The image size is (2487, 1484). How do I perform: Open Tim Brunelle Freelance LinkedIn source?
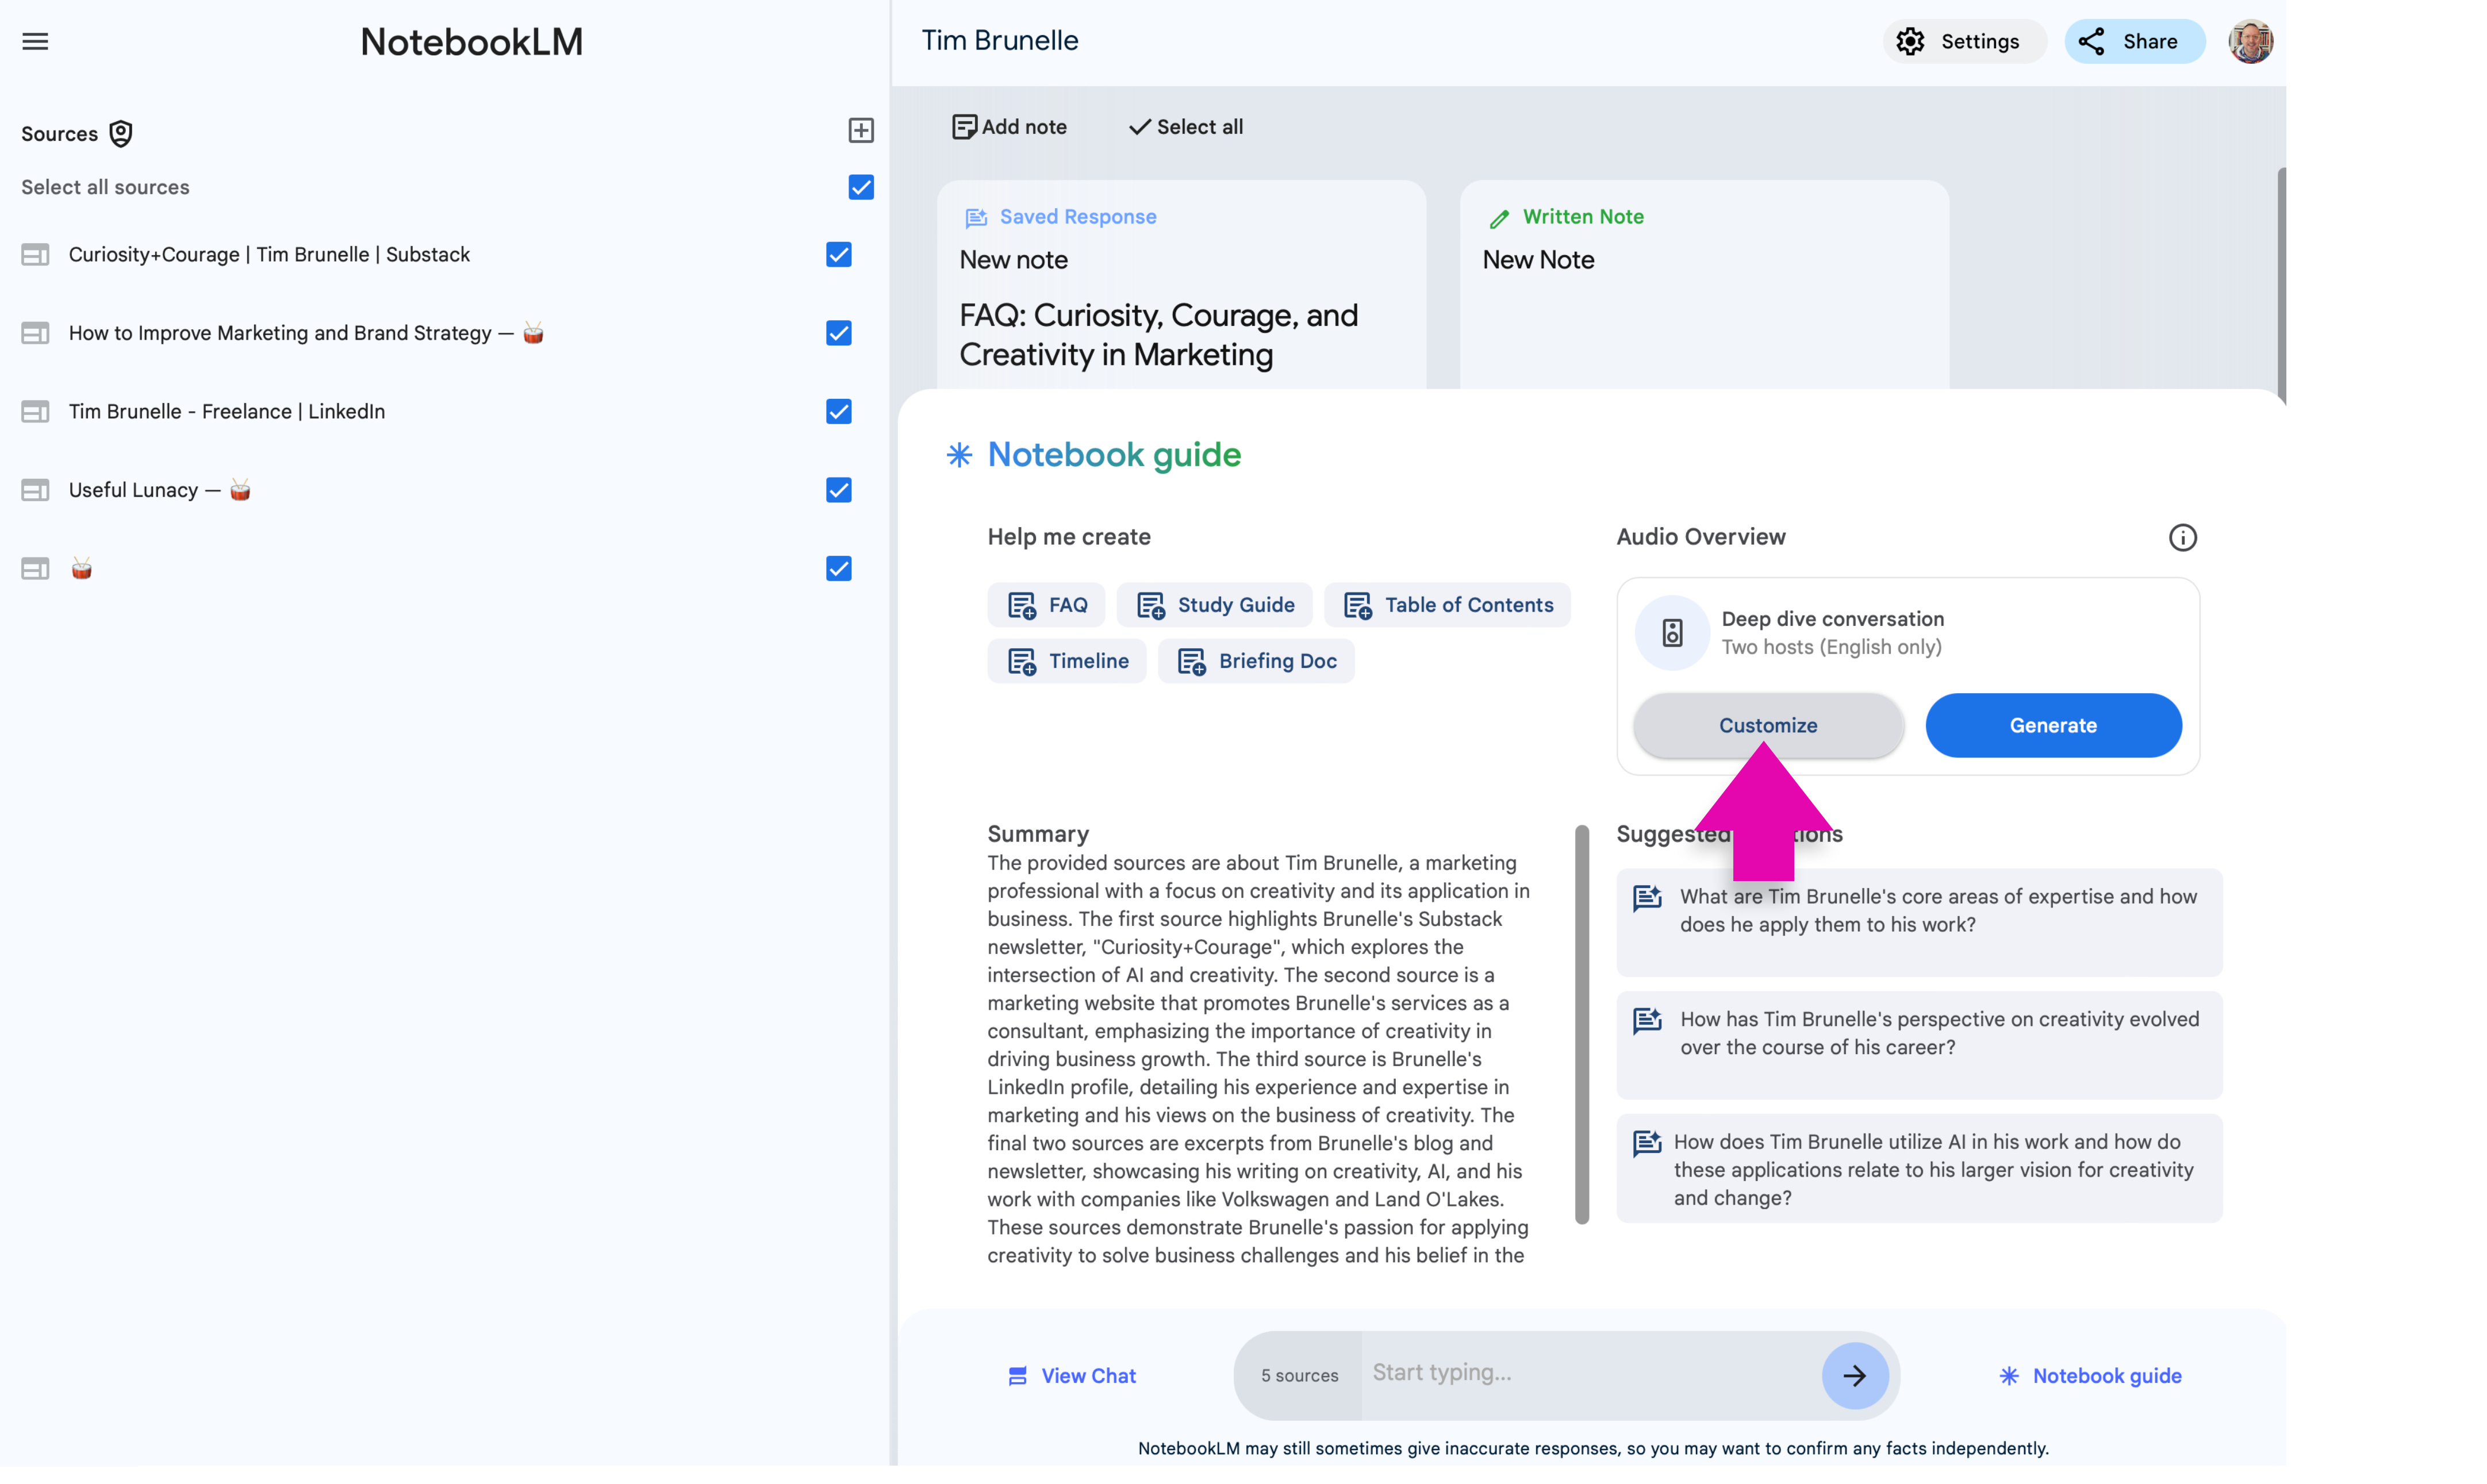click(227, 411)
